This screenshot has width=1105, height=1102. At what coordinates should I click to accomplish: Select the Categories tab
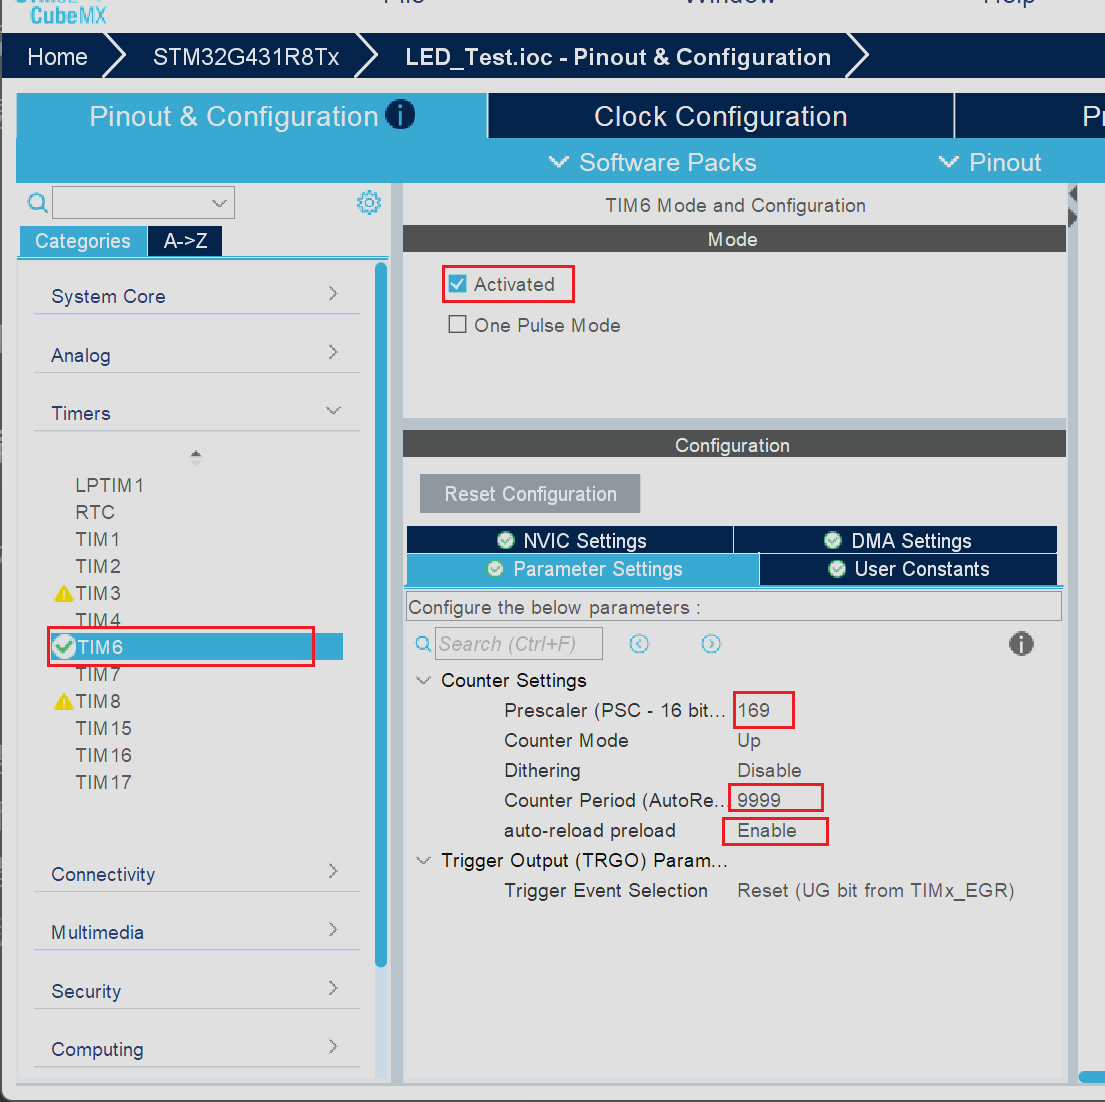click(82, 241)
